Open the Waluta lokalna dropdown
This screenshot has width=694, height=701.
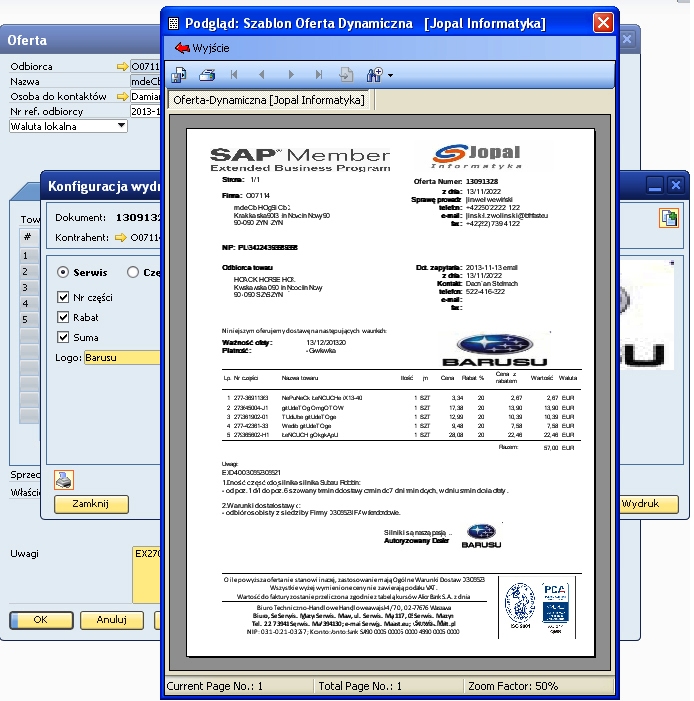(121, 126)
